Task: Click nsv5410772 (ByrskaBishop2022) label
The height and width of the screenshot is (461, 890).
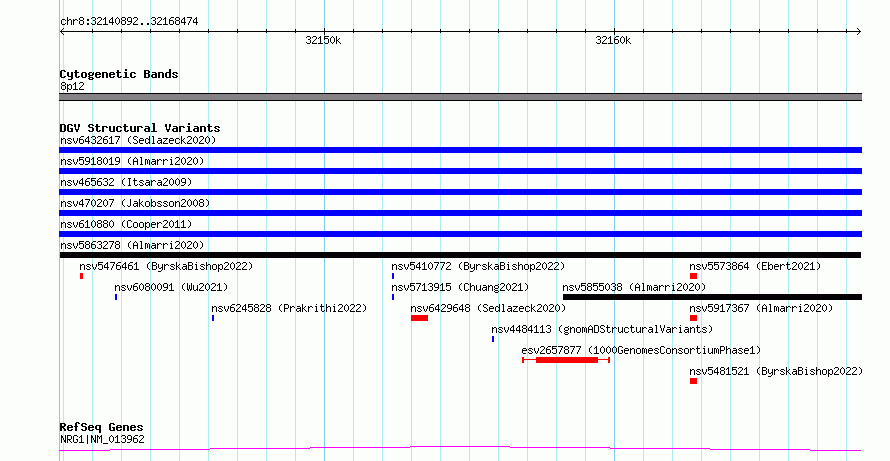Action: [x=478, y=266]
